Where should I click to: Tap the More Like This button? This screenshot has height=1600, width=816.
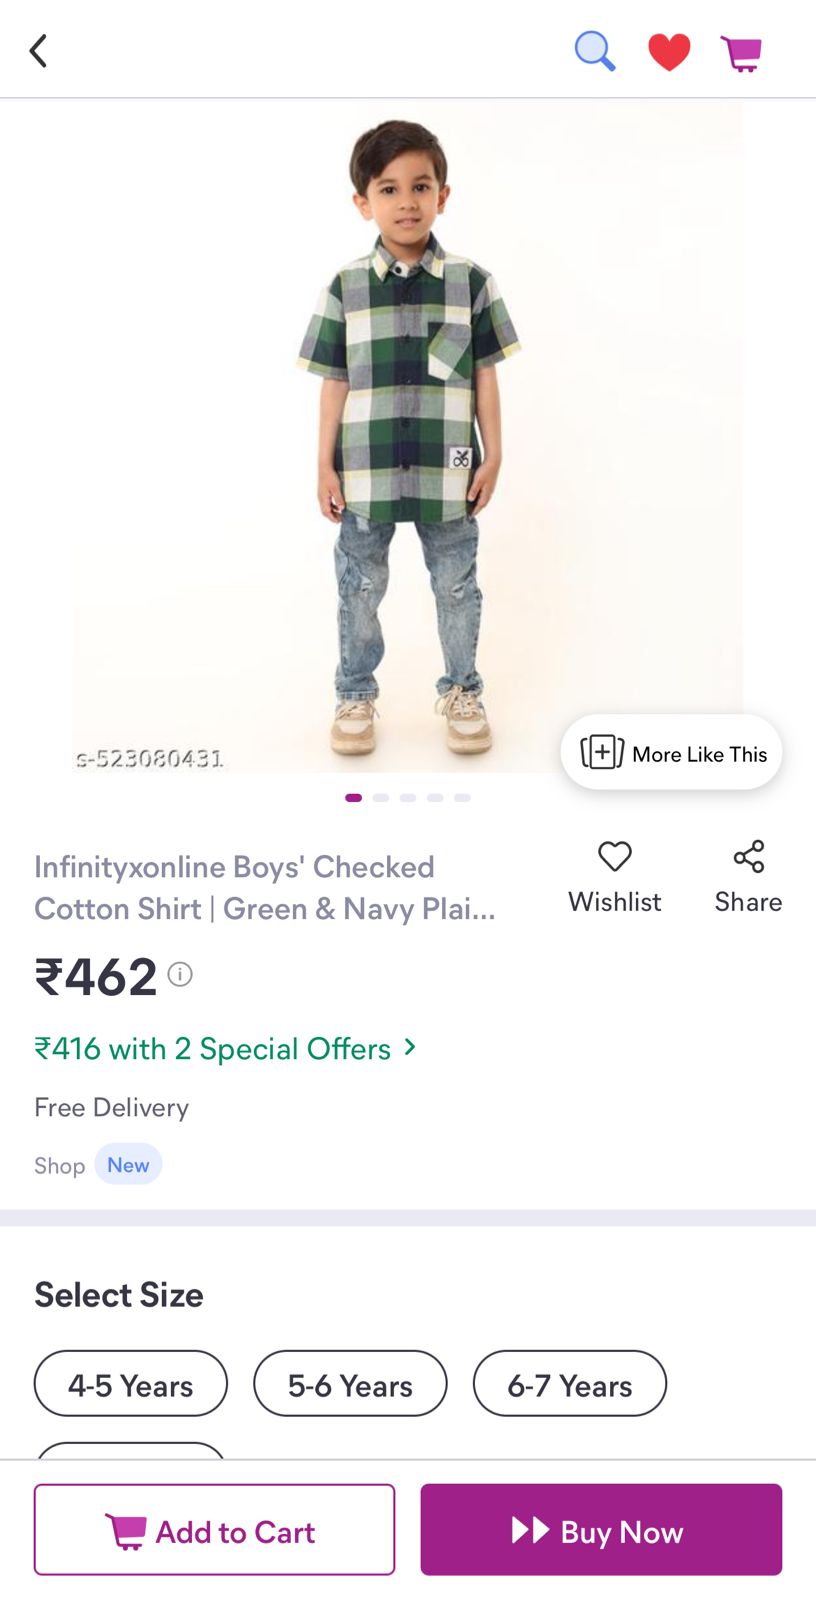click(x=671, y=753)
